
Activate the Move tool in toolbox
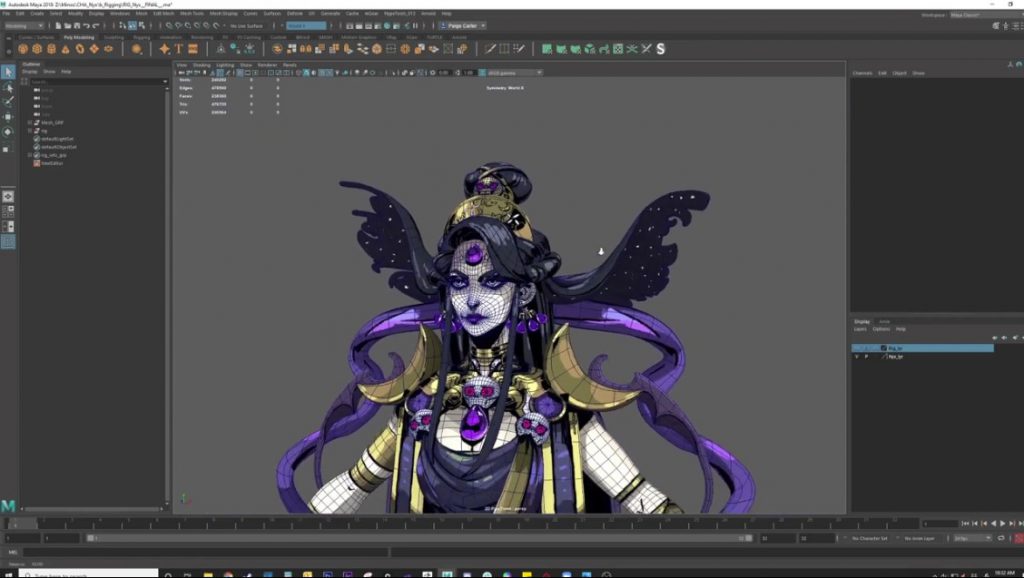pos(8,117)
